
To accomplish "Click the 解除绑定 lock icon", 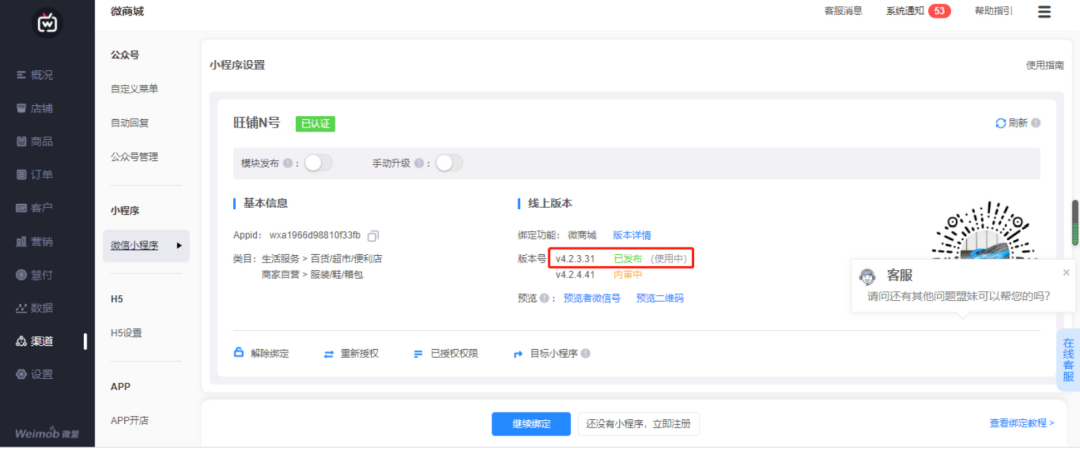I will click(239, 353).
